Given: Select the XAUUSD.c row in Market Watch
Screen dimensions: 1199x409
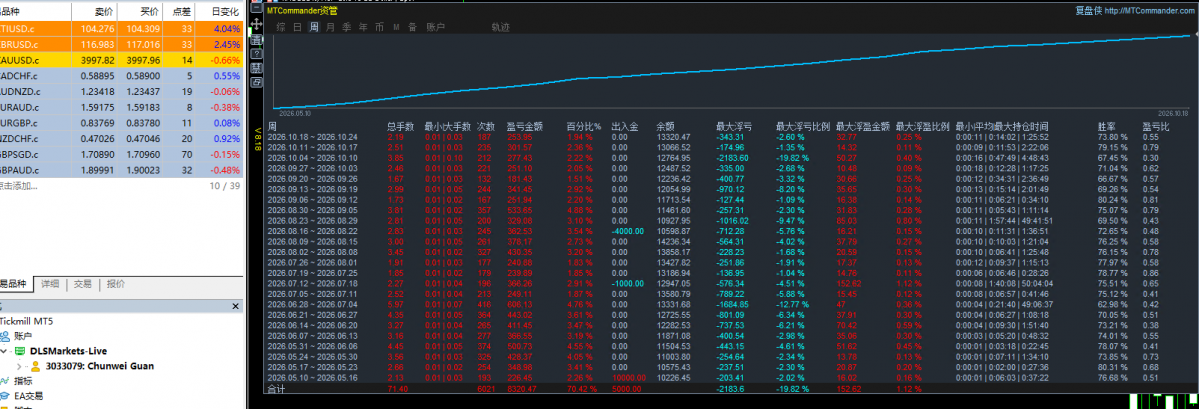Looking at the screenshot, I should tap(122, 60).
